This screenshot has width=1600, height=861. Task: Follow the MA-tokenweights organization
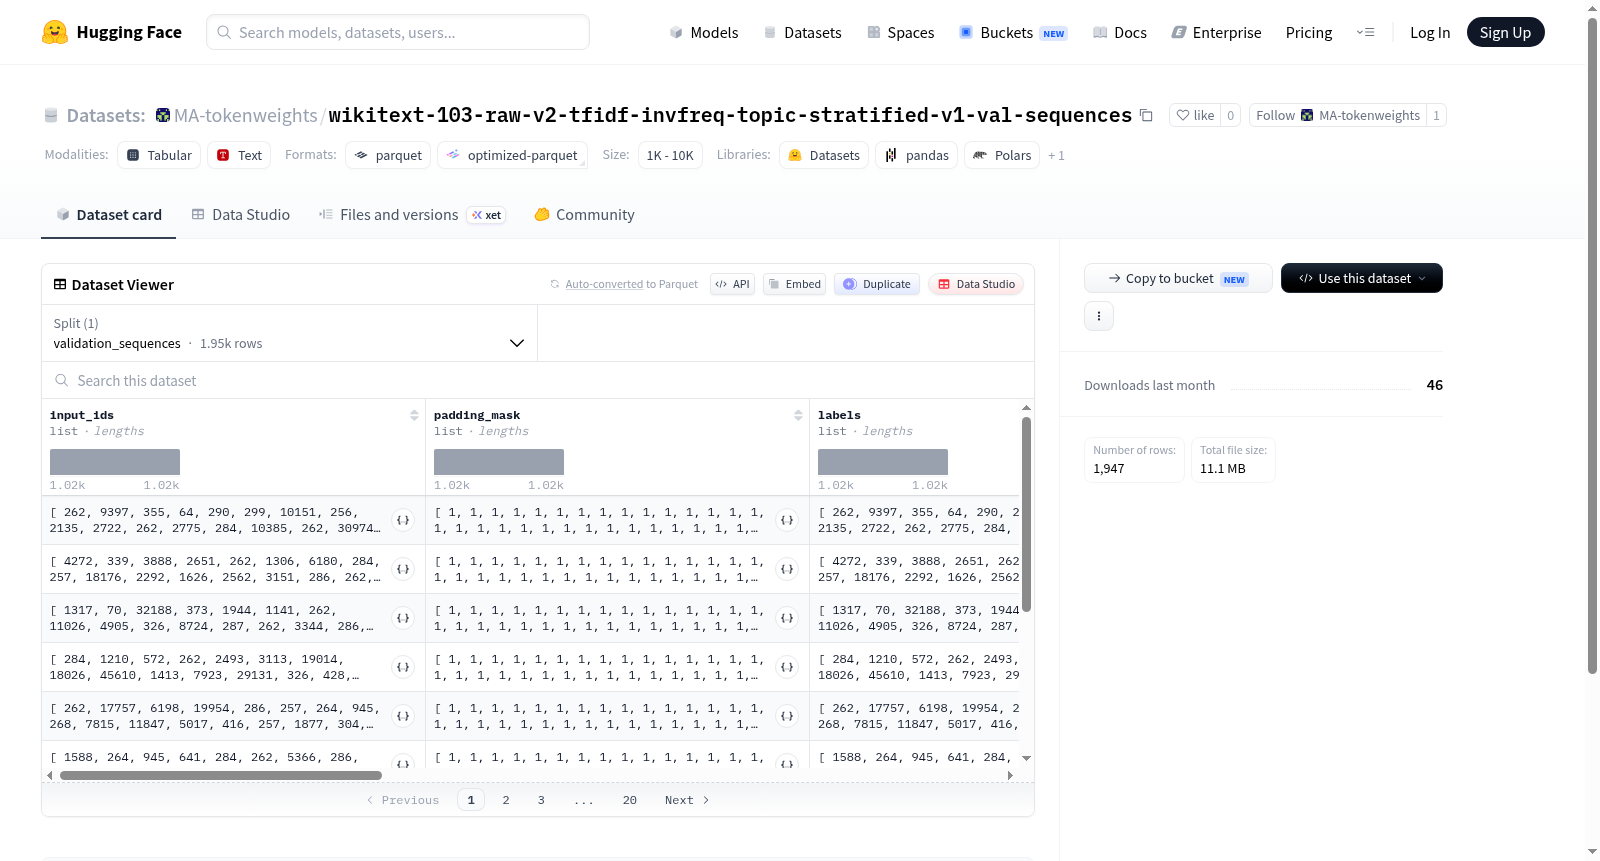click(x=1338, y=115)
